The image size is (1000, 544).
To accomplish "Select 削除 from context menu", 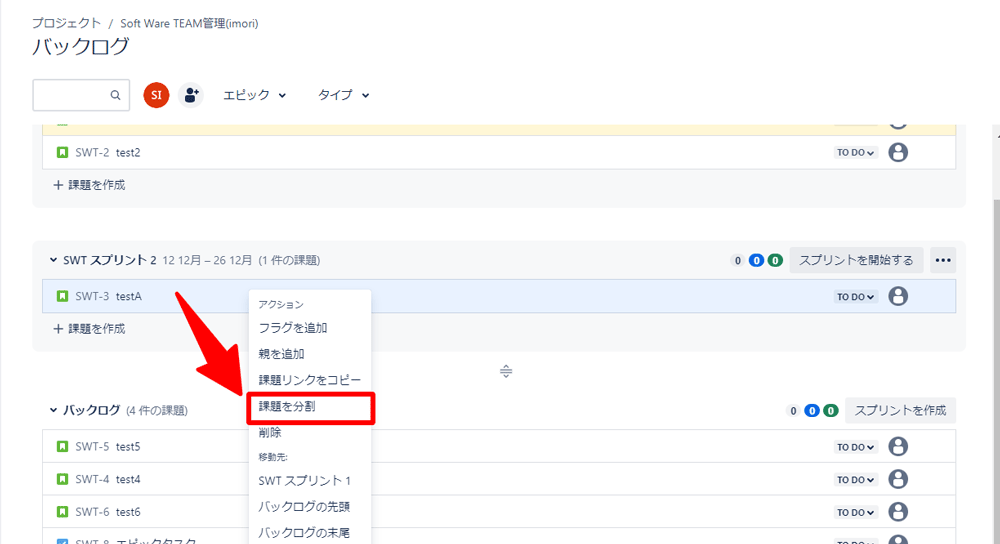I will pos(310,432).
